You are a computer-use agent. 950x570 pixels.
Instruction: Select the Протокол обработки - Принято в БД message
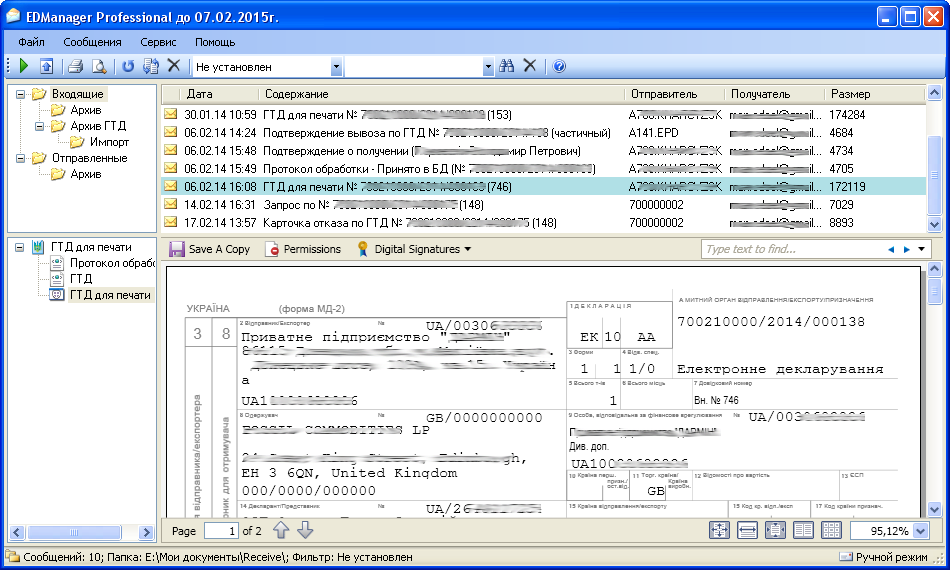(x=544, y=168)
